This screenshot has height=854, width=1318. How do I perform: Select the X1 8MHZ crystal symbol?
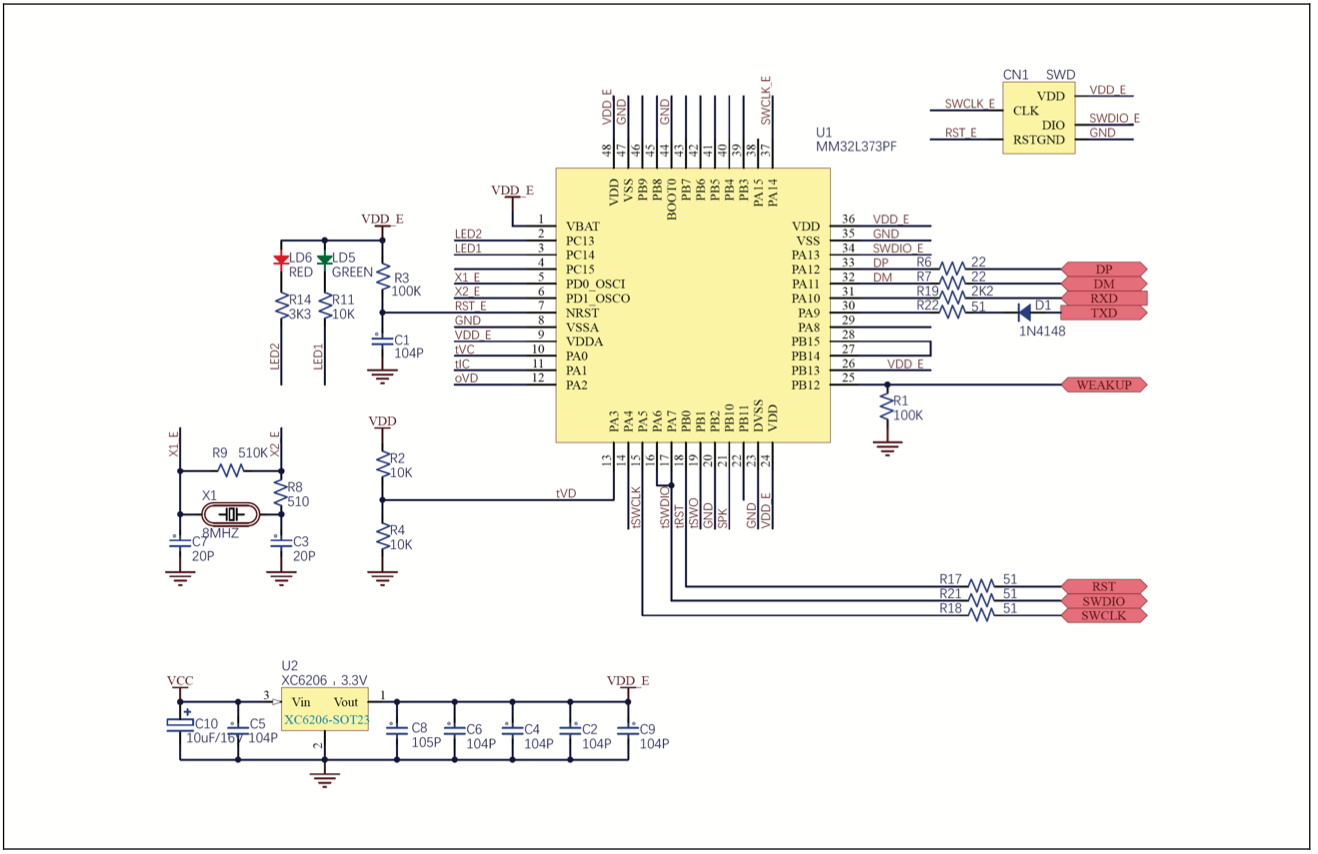[x=232, y=514]
